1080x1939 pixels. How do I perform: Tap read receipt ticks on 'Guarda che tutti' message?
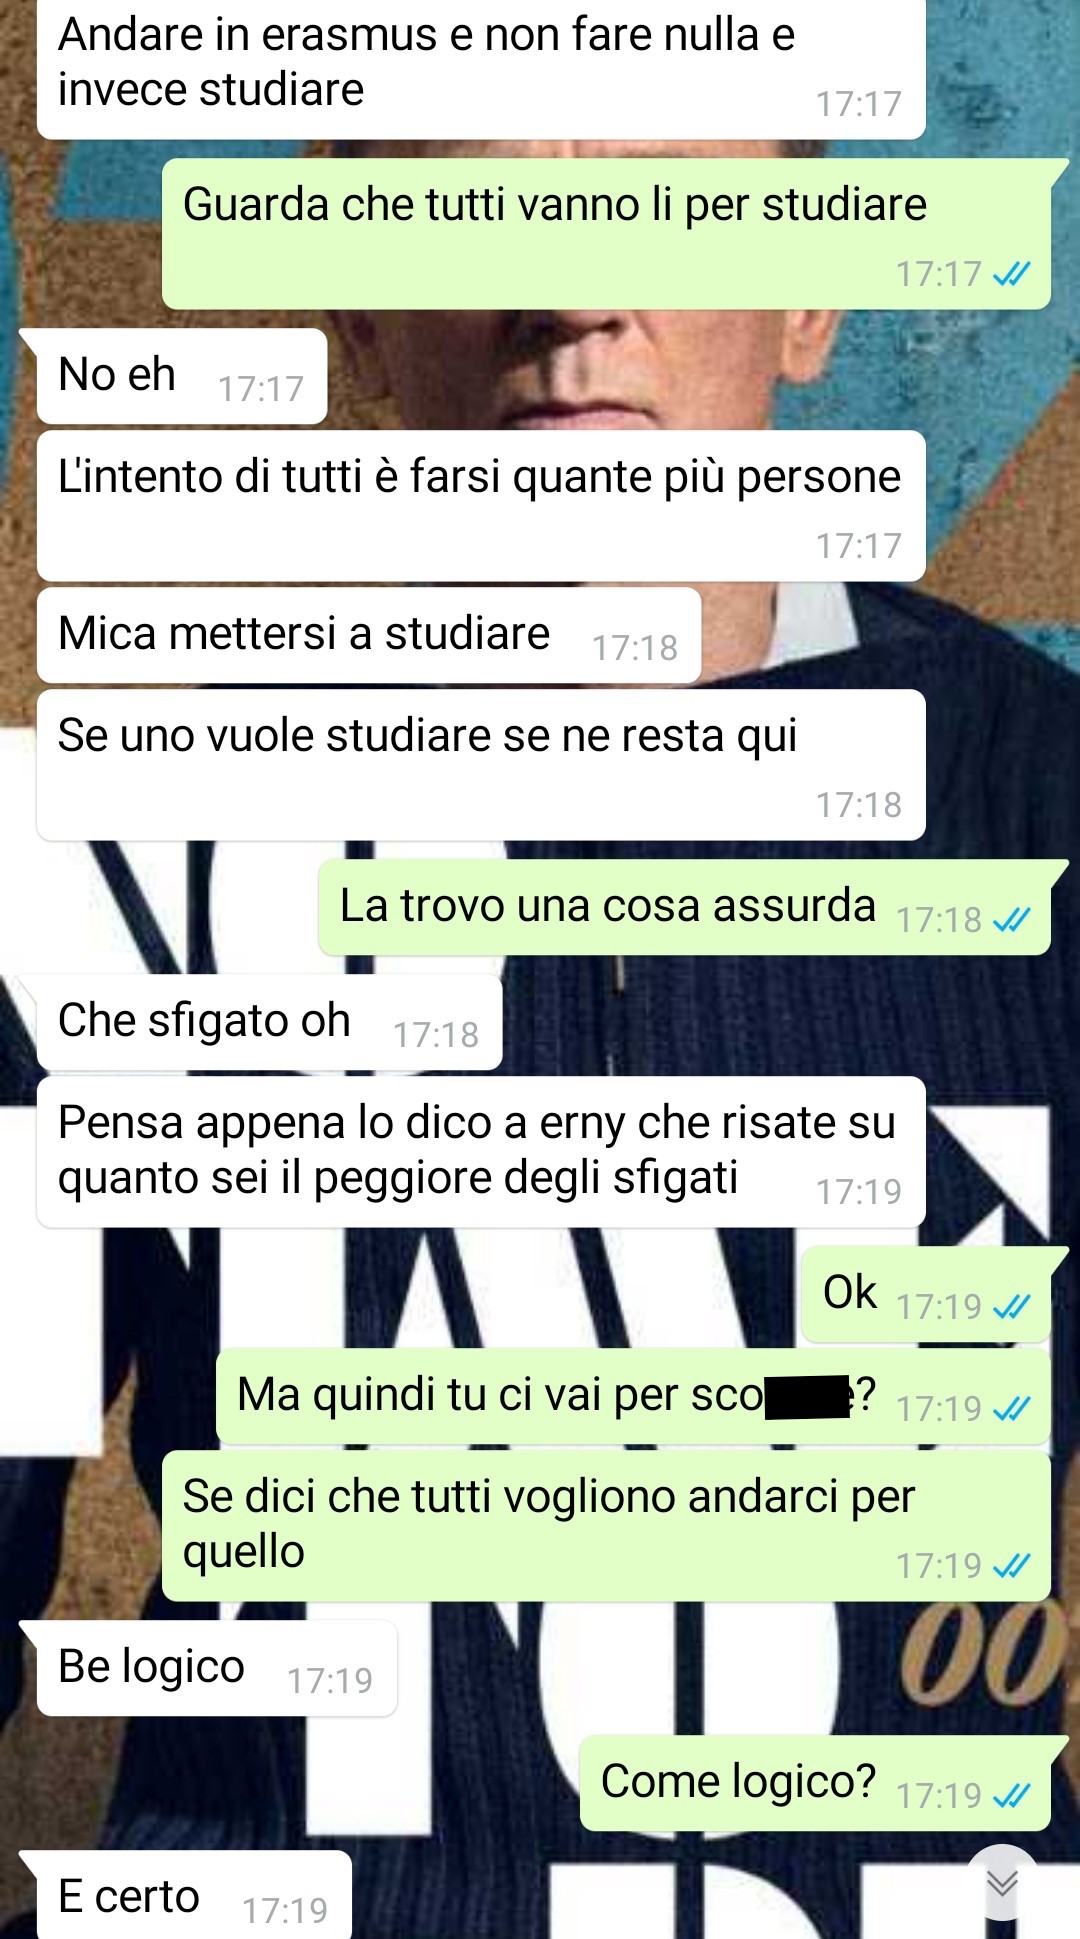1011,274
